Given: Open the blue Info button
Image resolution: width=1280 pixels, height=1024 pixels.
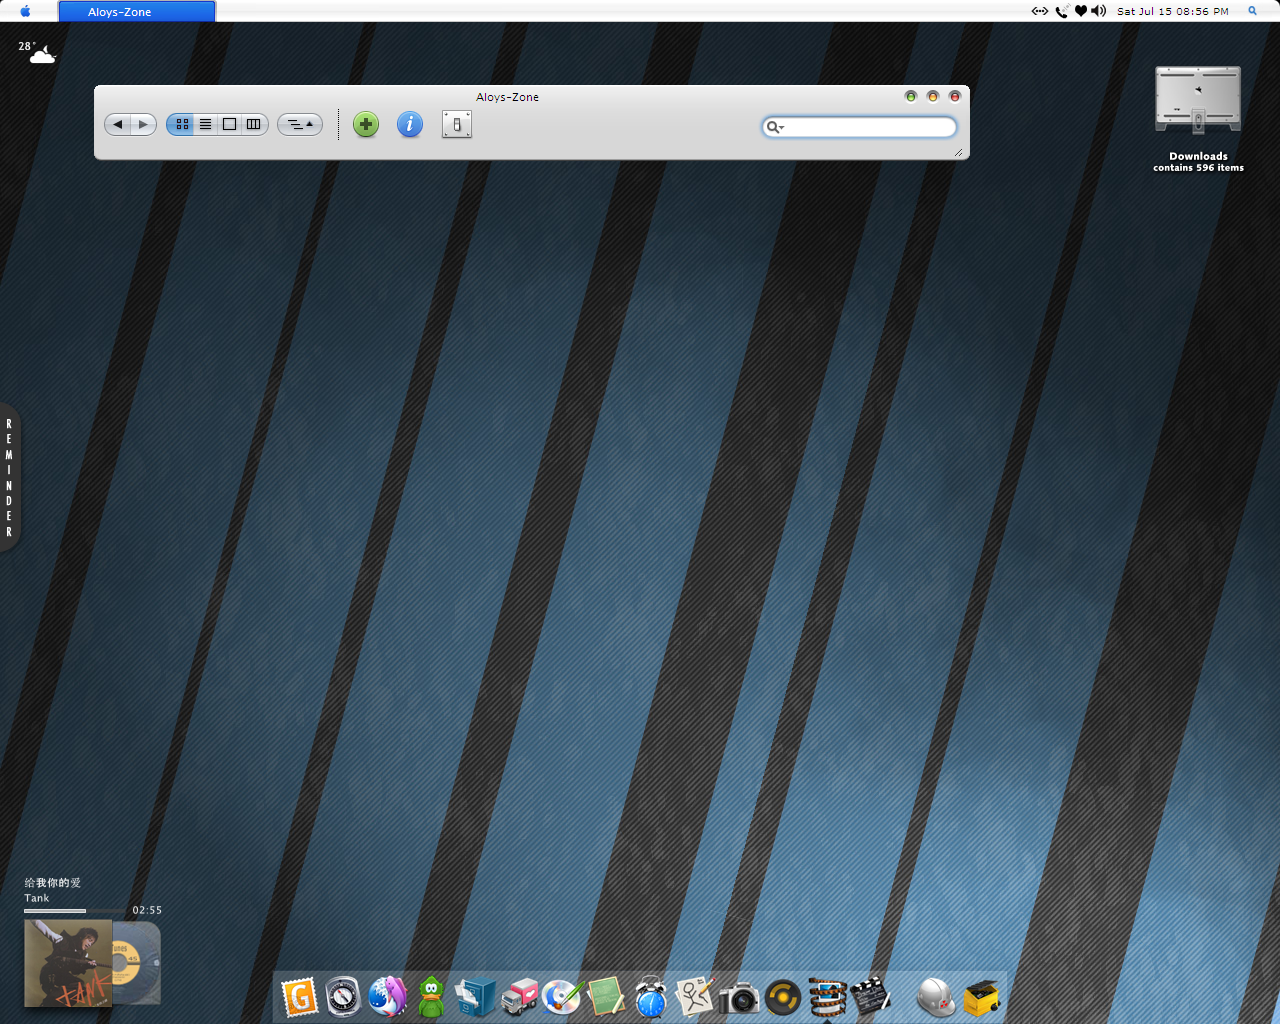Looking at the screenshot, I should 410,124.
